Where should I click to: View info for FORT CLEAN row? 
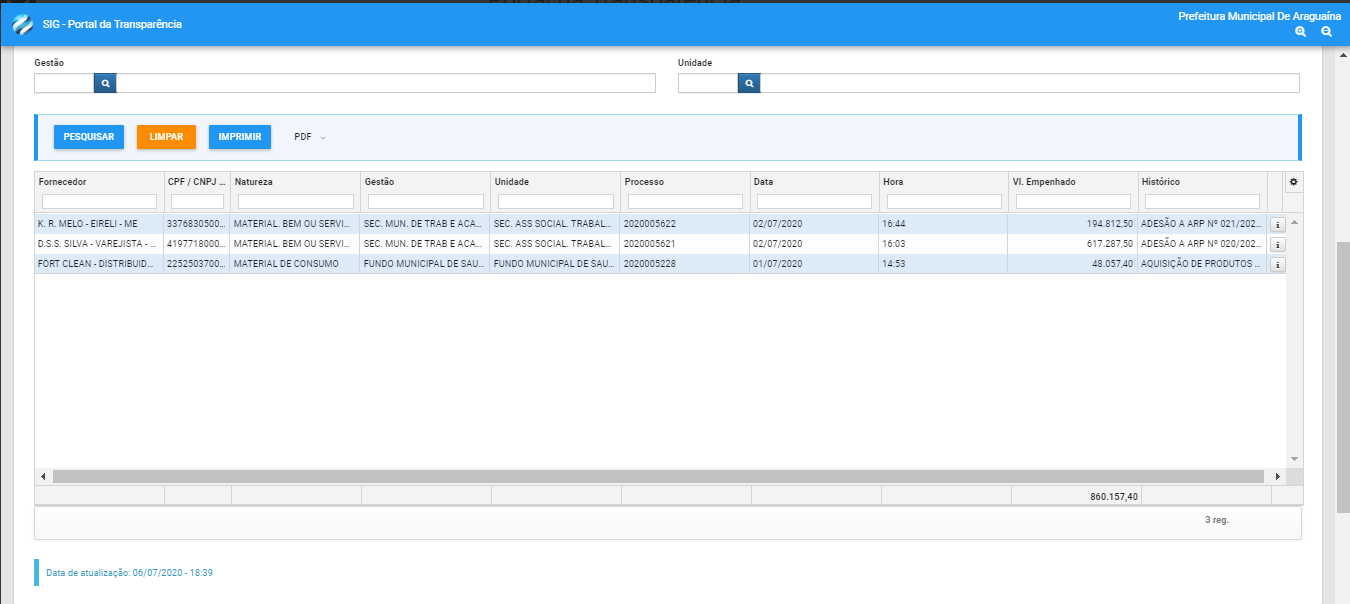tap(1277, 265)
